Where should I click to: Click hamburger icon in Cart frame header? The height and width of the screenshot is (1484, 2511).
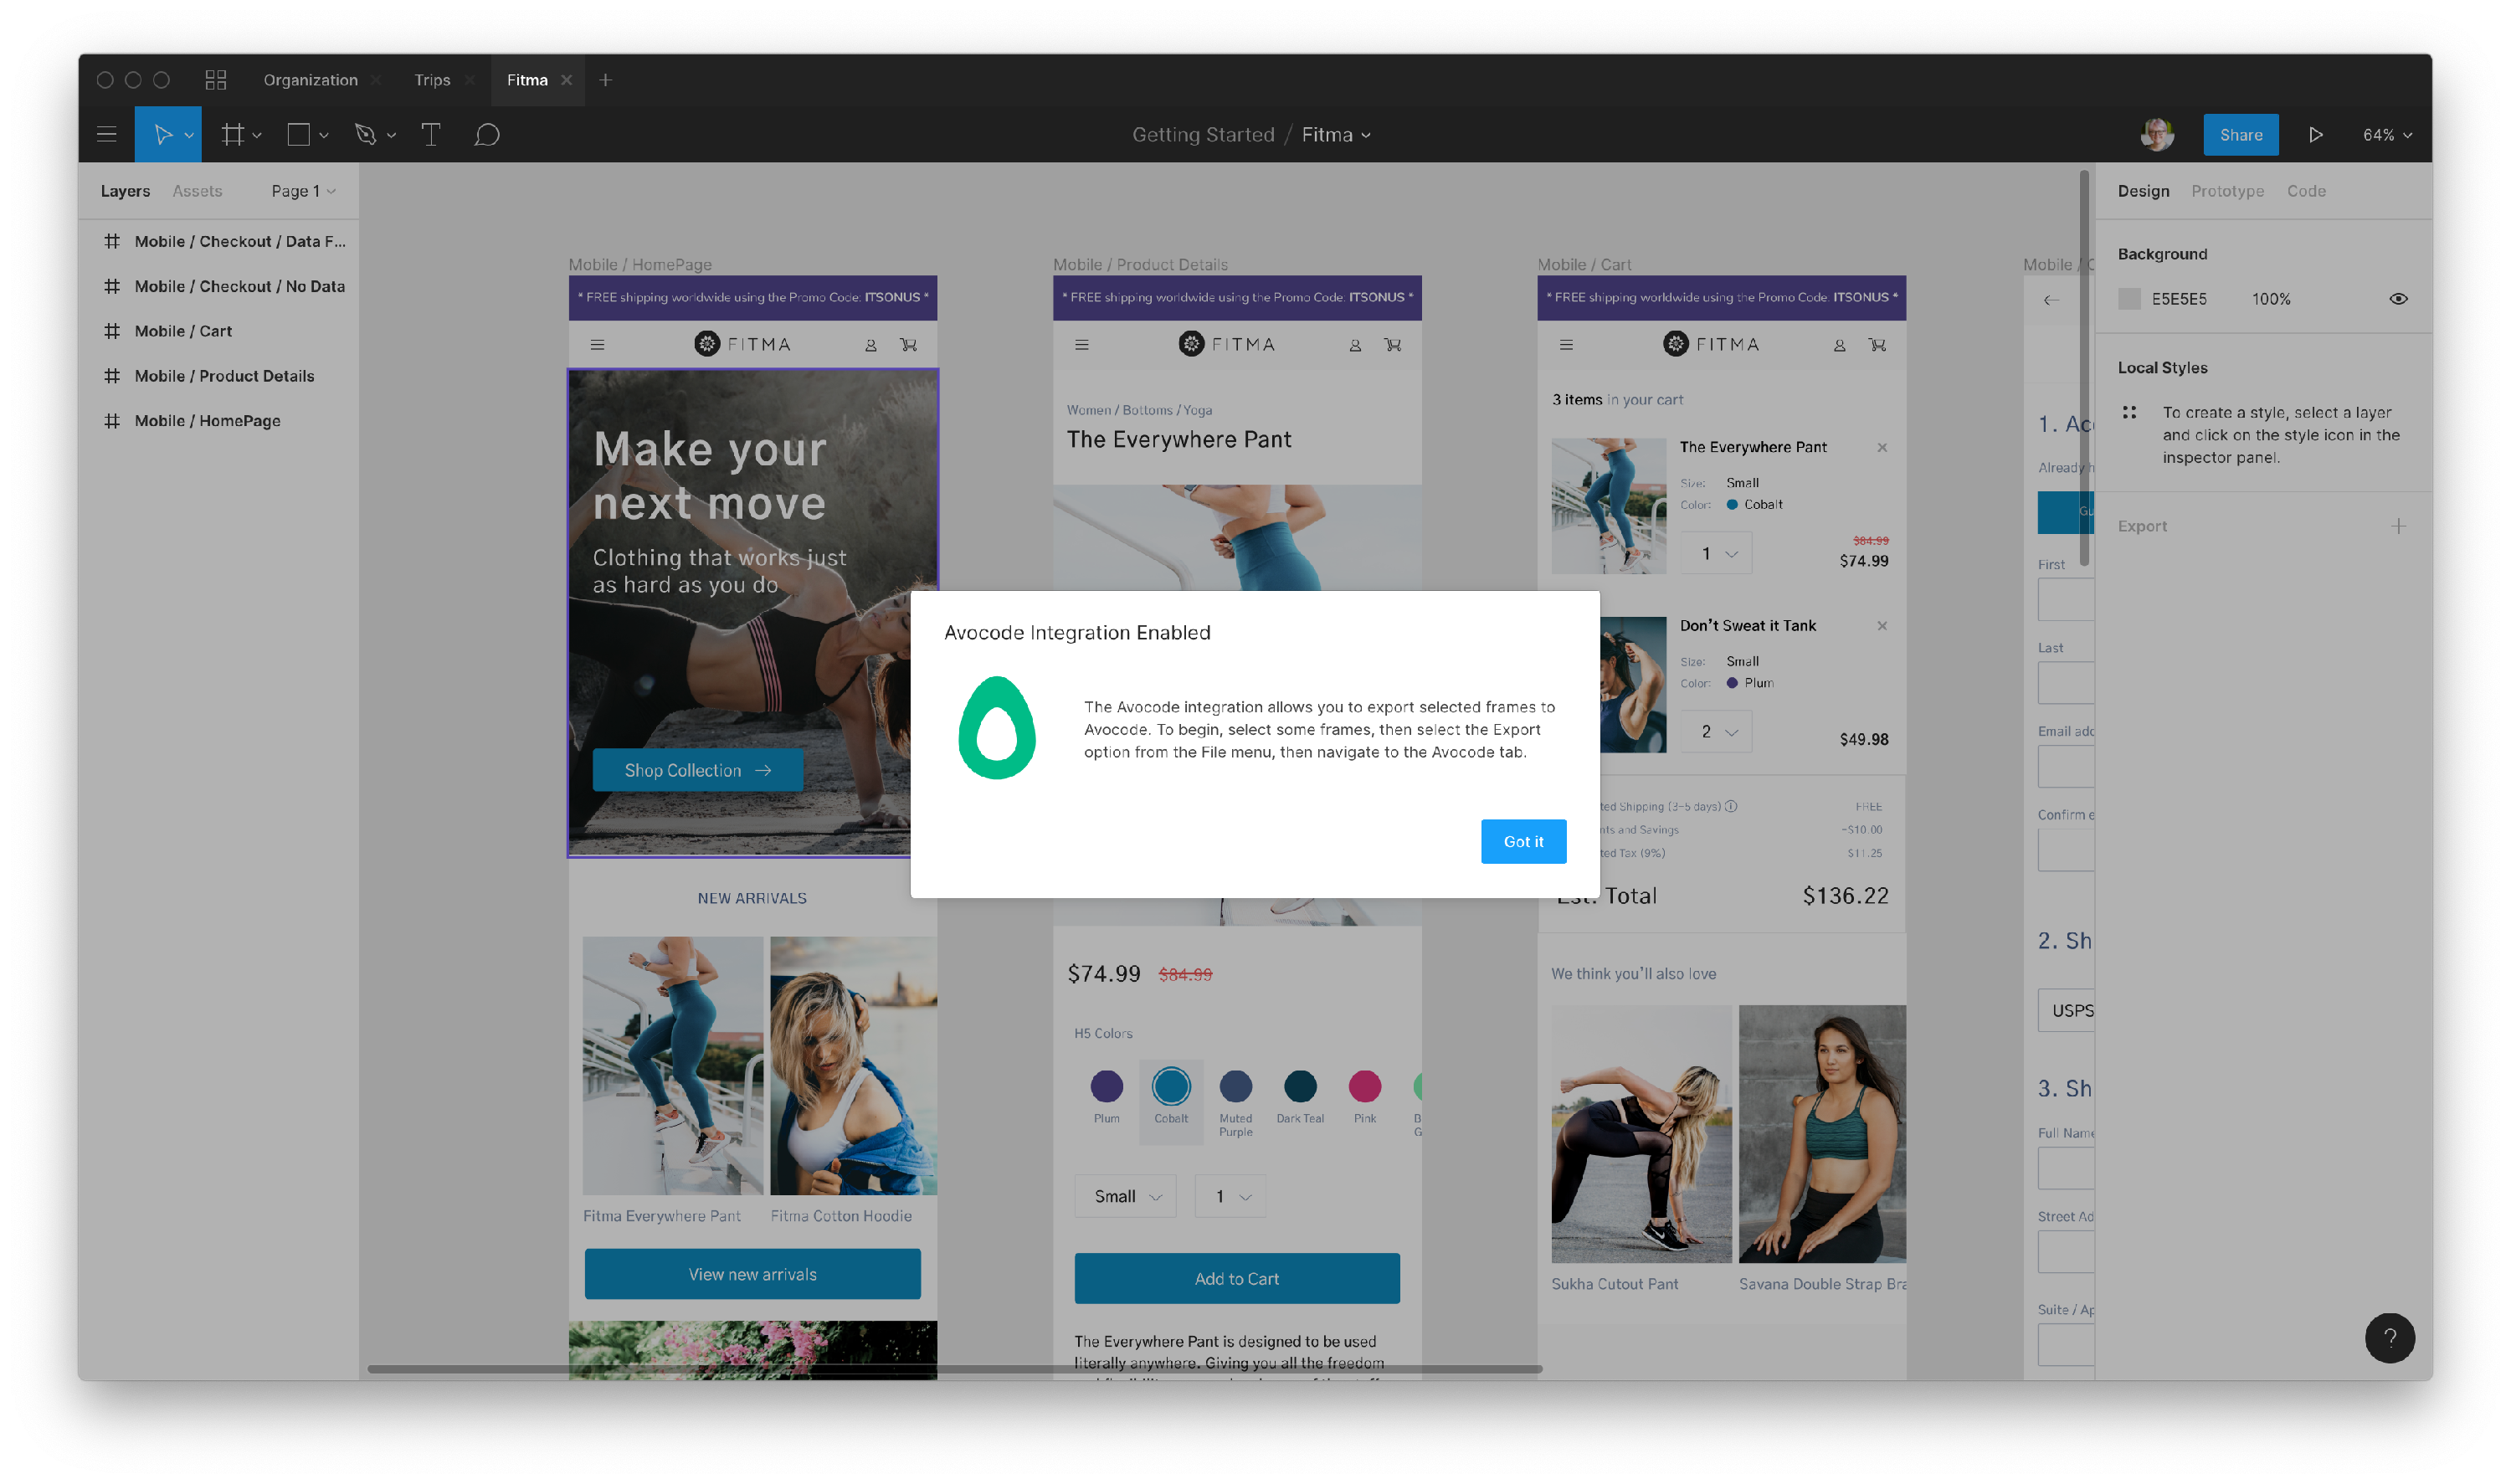click(x=1566, y=345)
